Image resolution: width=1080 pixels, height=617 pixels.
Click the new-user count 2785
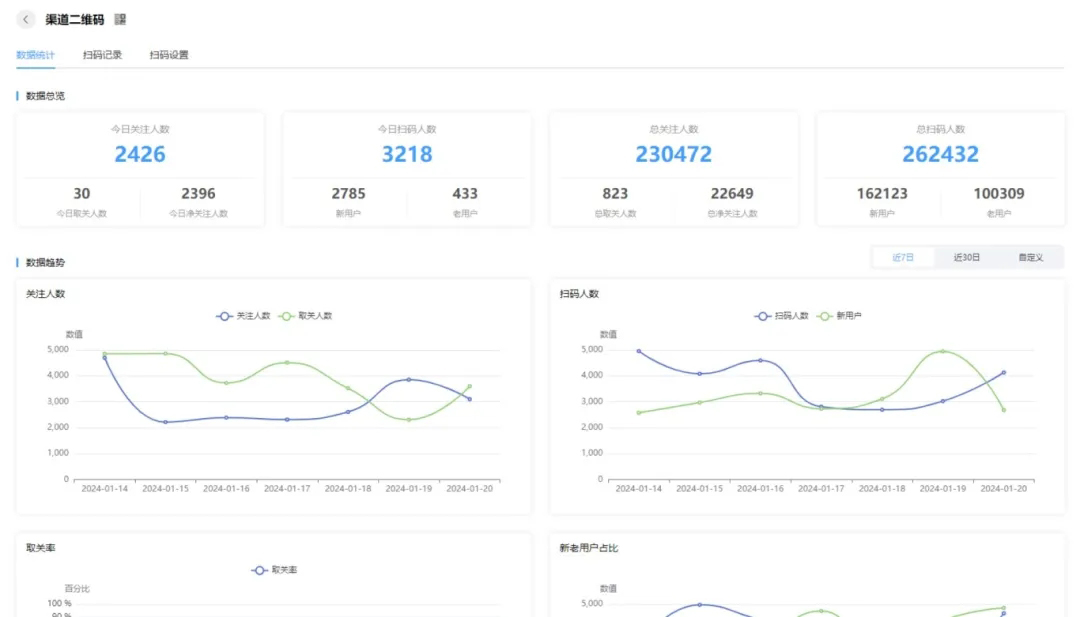(x=349, y=194)
